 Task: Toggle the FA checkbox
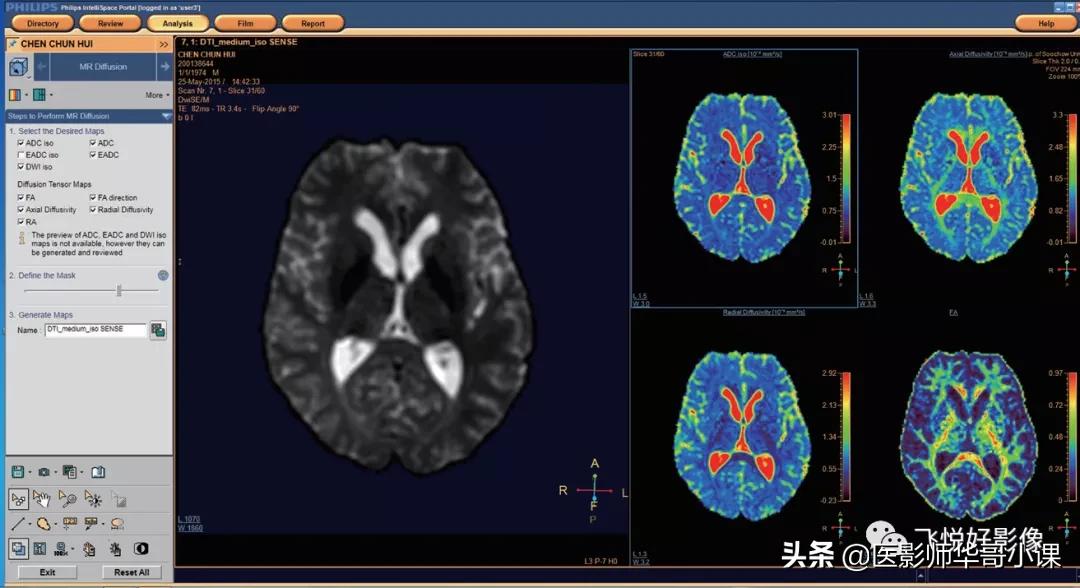point(21,198)
